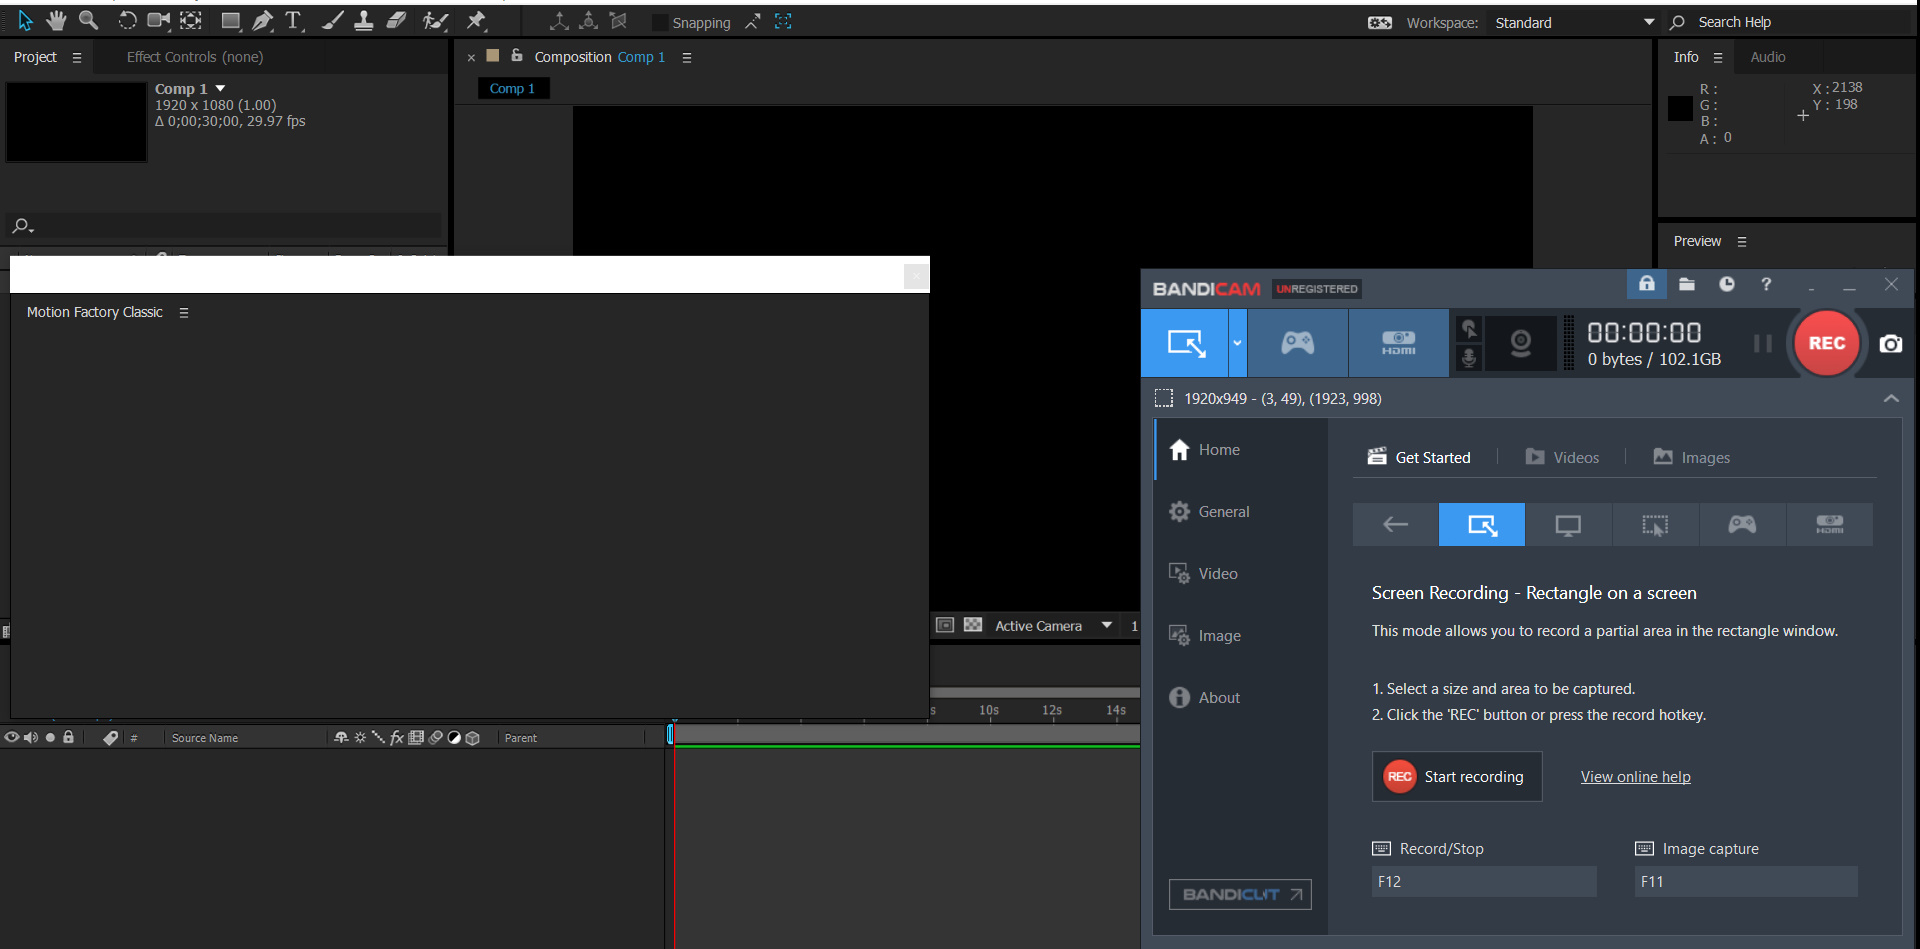Toggle snap to collapsed compositions icon
1920x949 pixels.
783,21
